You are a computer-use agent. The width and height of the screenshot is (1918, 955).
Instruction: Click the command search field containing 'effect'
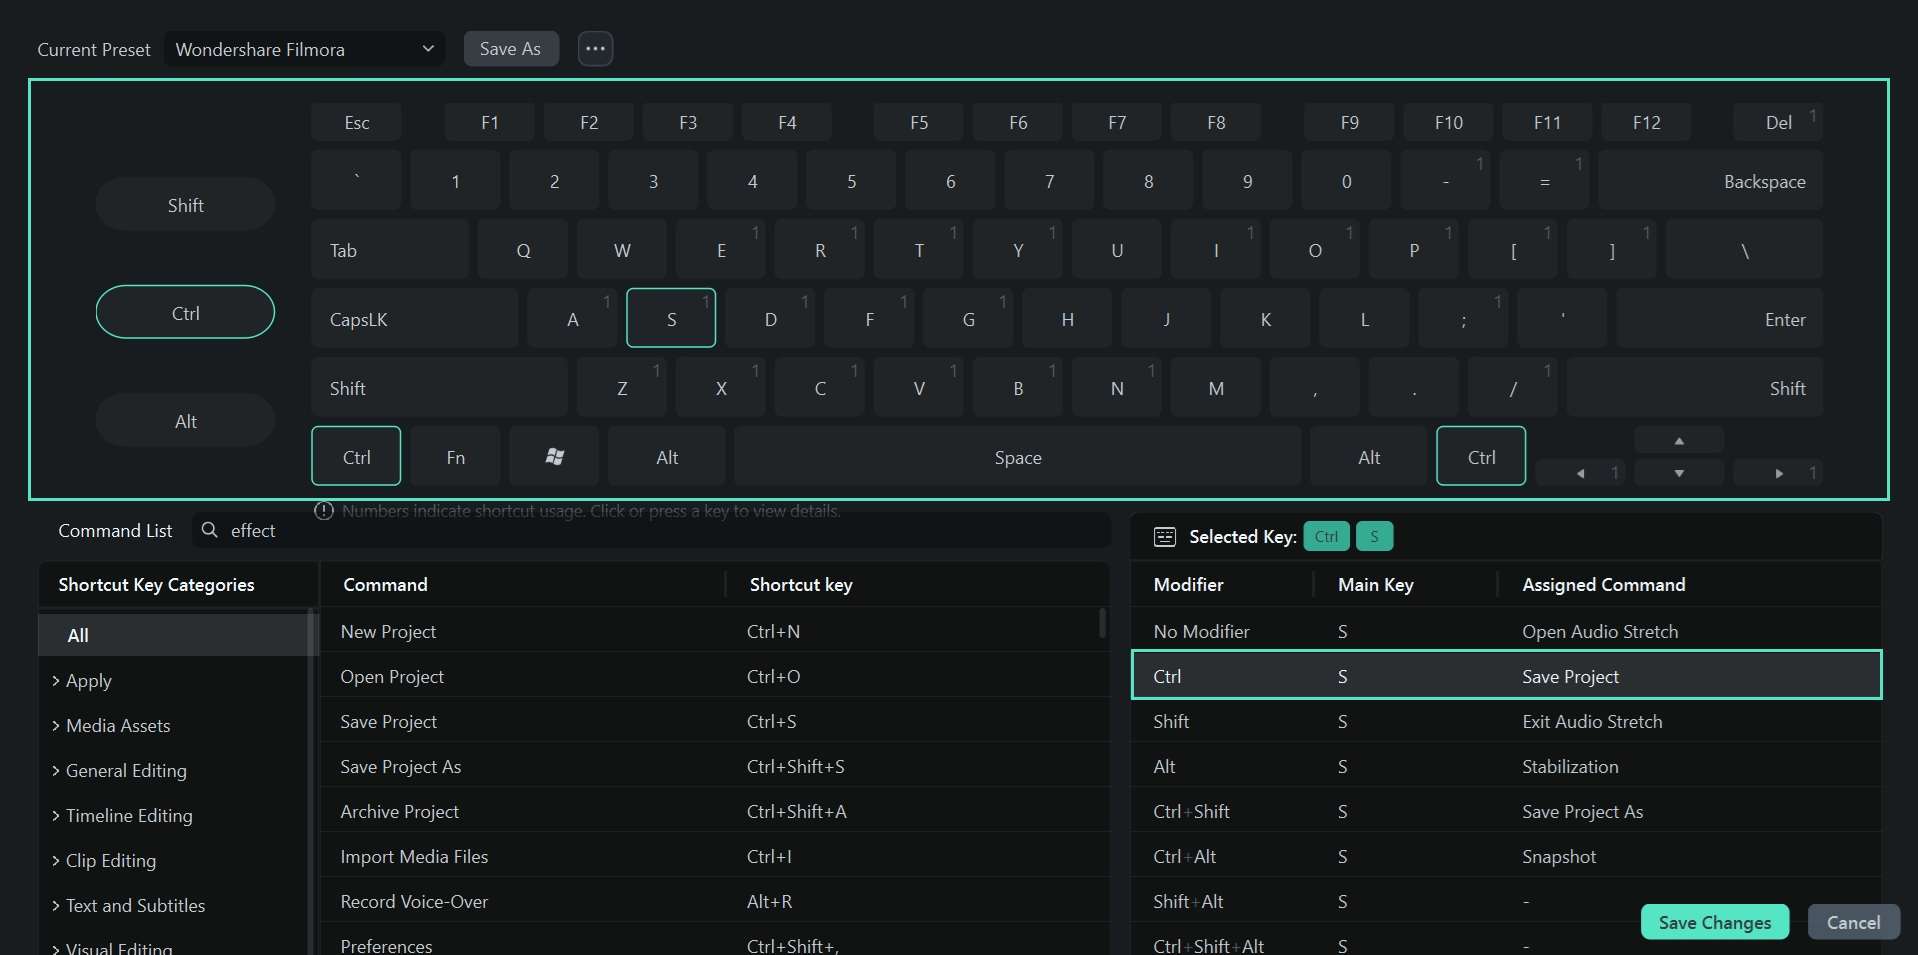[651, 530]
